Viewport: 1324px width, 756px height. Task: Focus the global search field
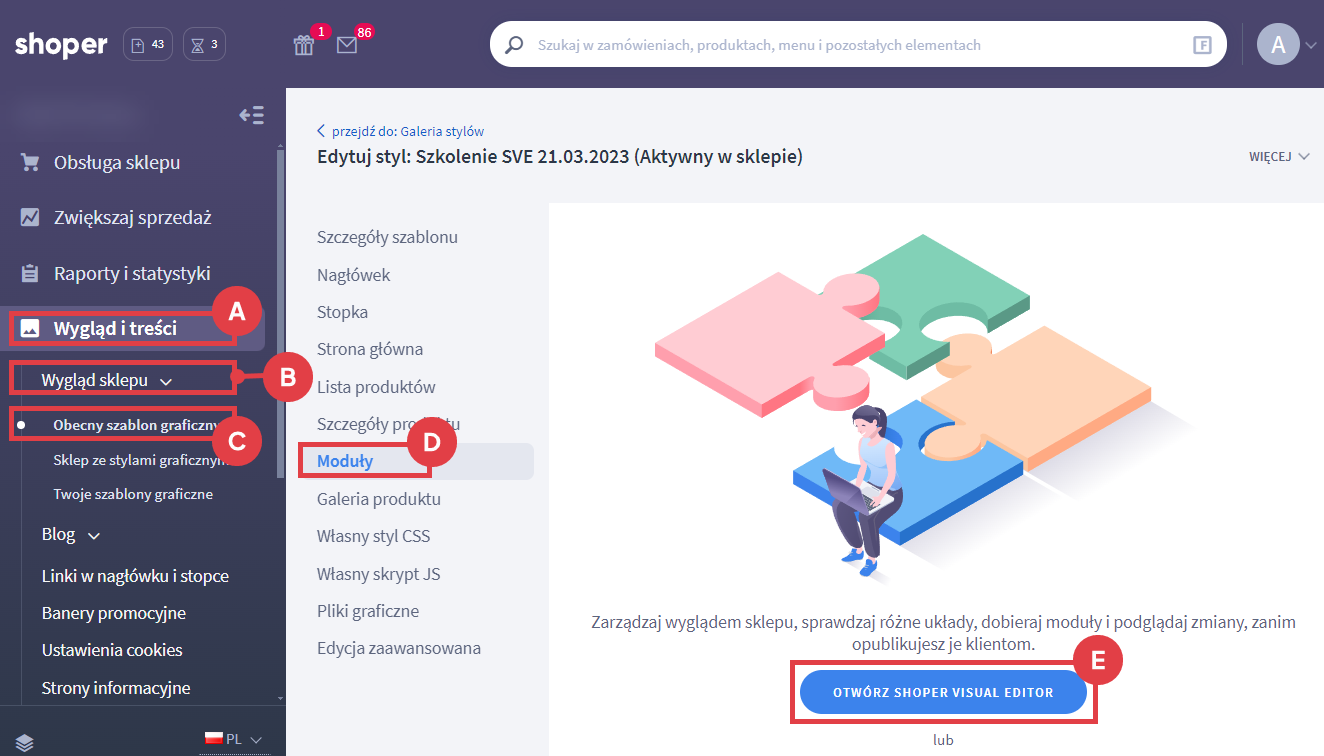(x=857, y=45)
